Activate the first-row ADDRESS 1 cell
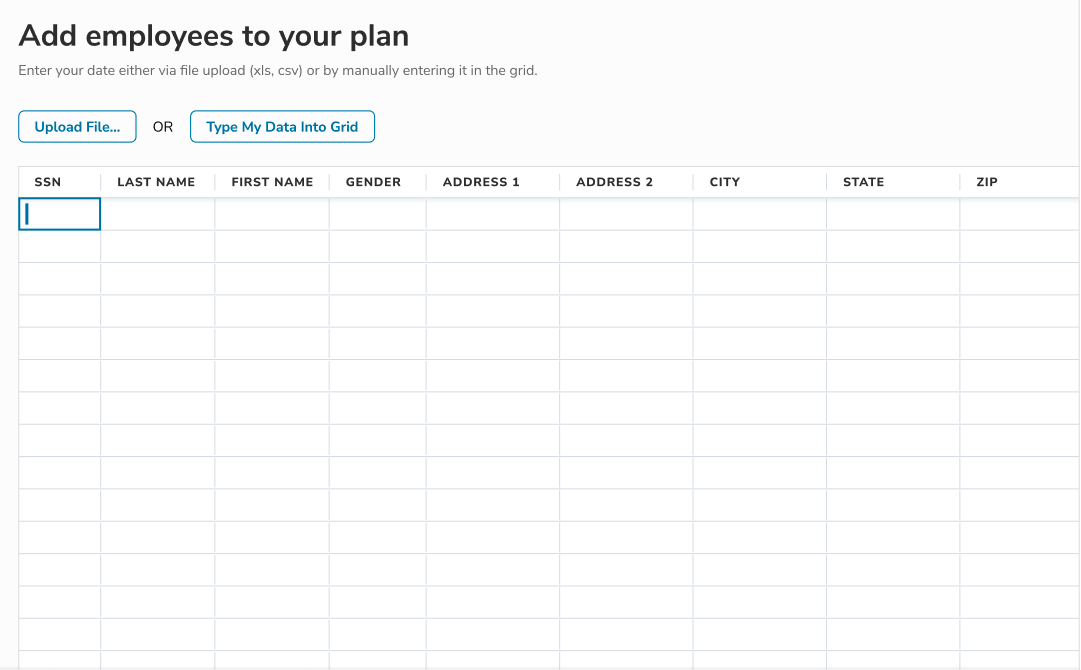1081x670 pixels. (493, 214)
